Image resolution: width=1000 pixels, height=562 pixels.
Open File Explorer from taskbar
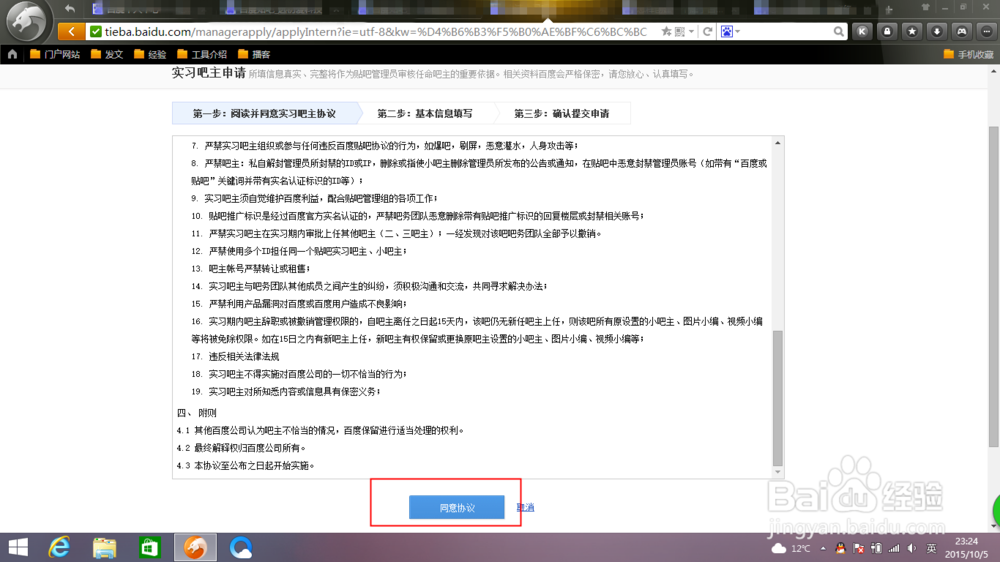tap(105, 547)
